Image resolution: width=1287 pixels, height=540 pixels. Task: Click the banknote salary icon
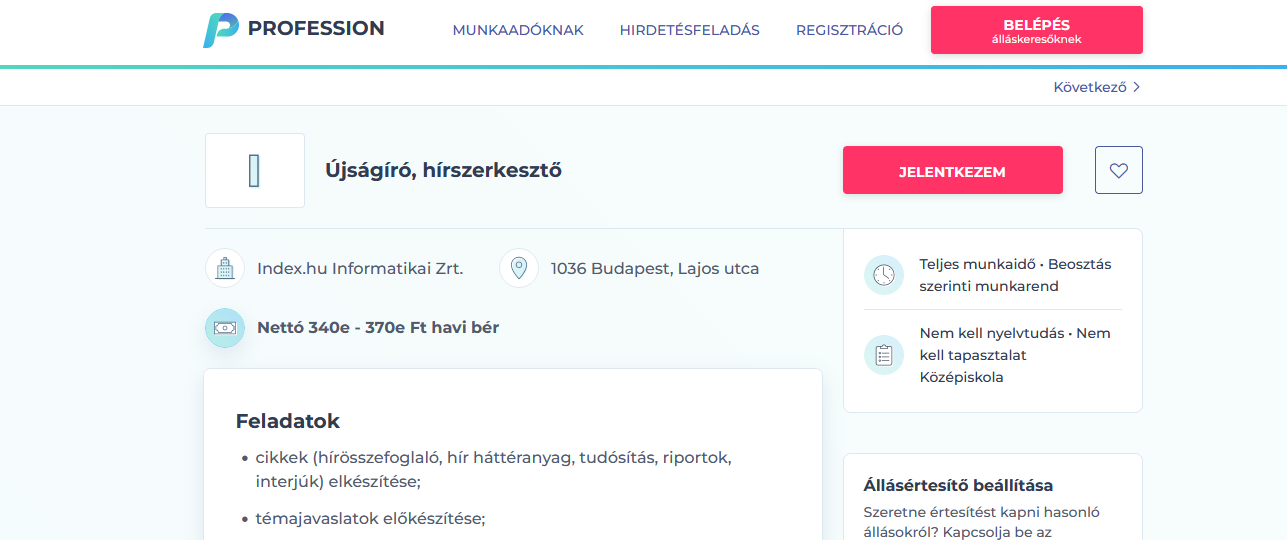[225, 328]
